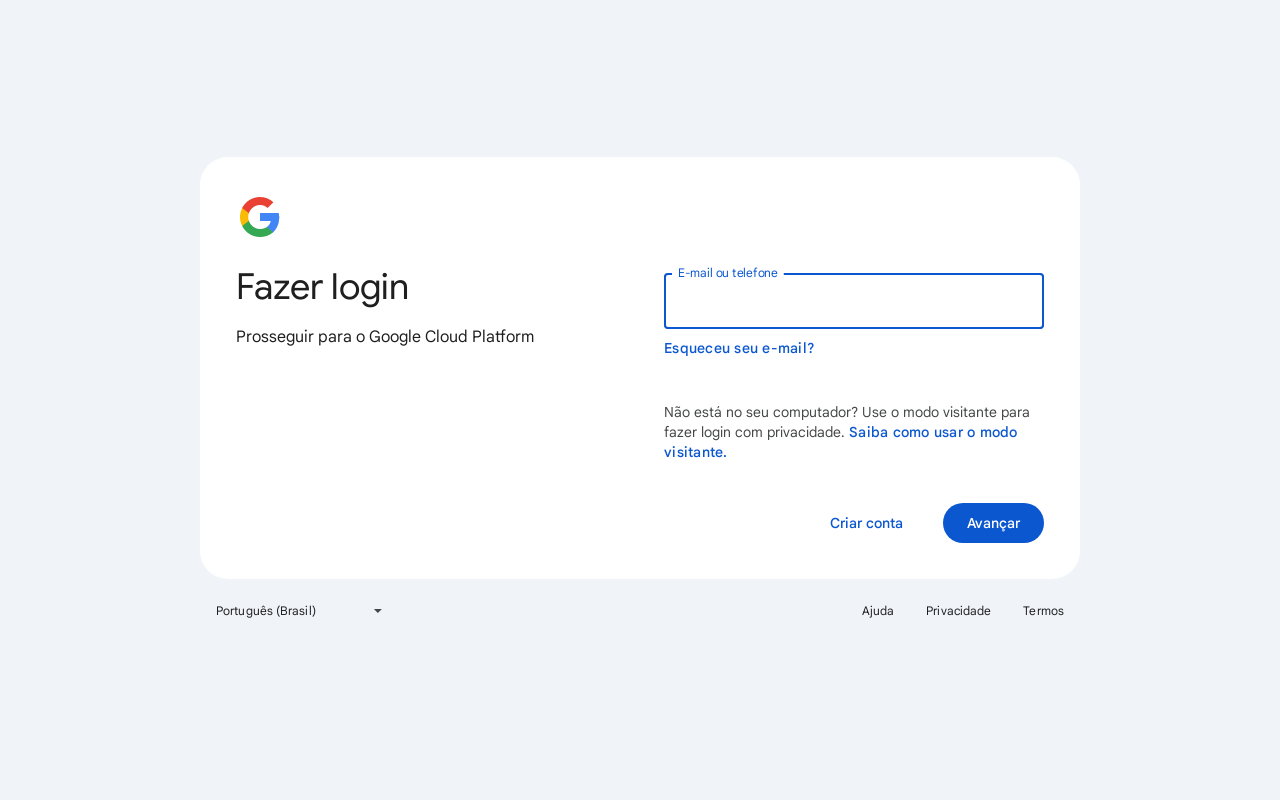Click the language selector dropdown arrow
Screen dimensions: 1280x800
coord(378,611)
